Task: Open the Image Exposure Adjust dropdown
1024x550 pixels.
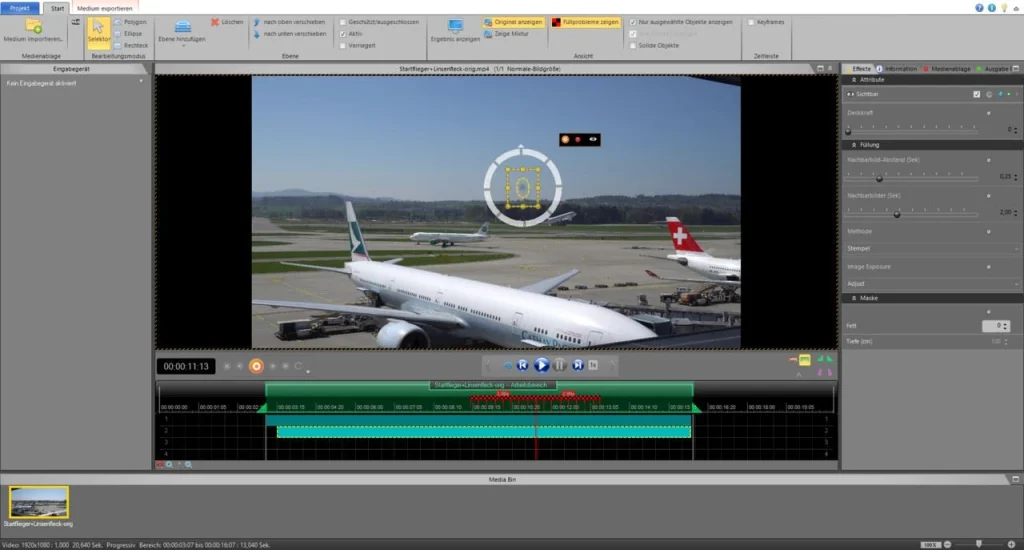Action: (932, 284)
